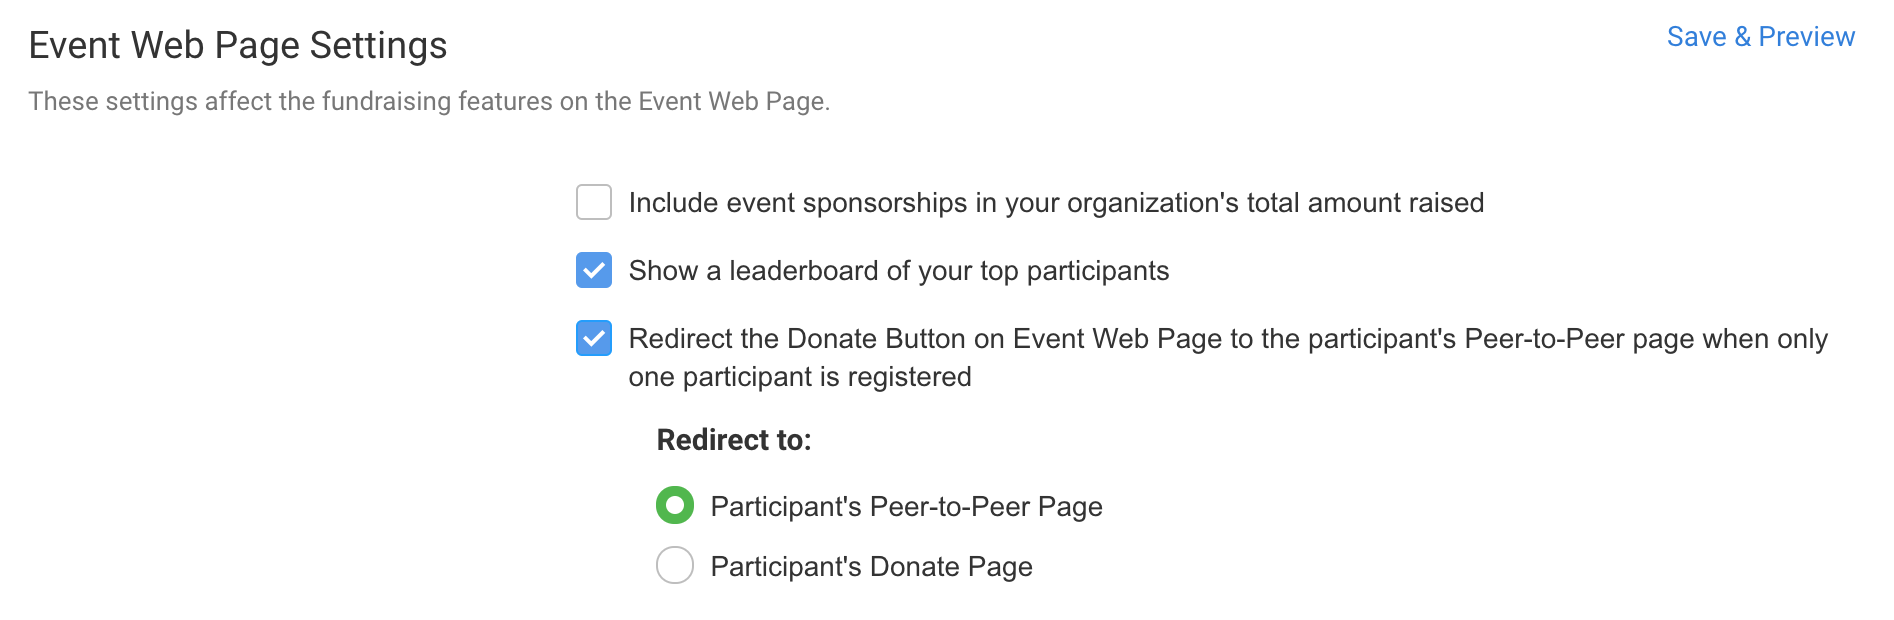
Task: Click the white checkmark icon beside leaderboard
Action: [594, 270]
